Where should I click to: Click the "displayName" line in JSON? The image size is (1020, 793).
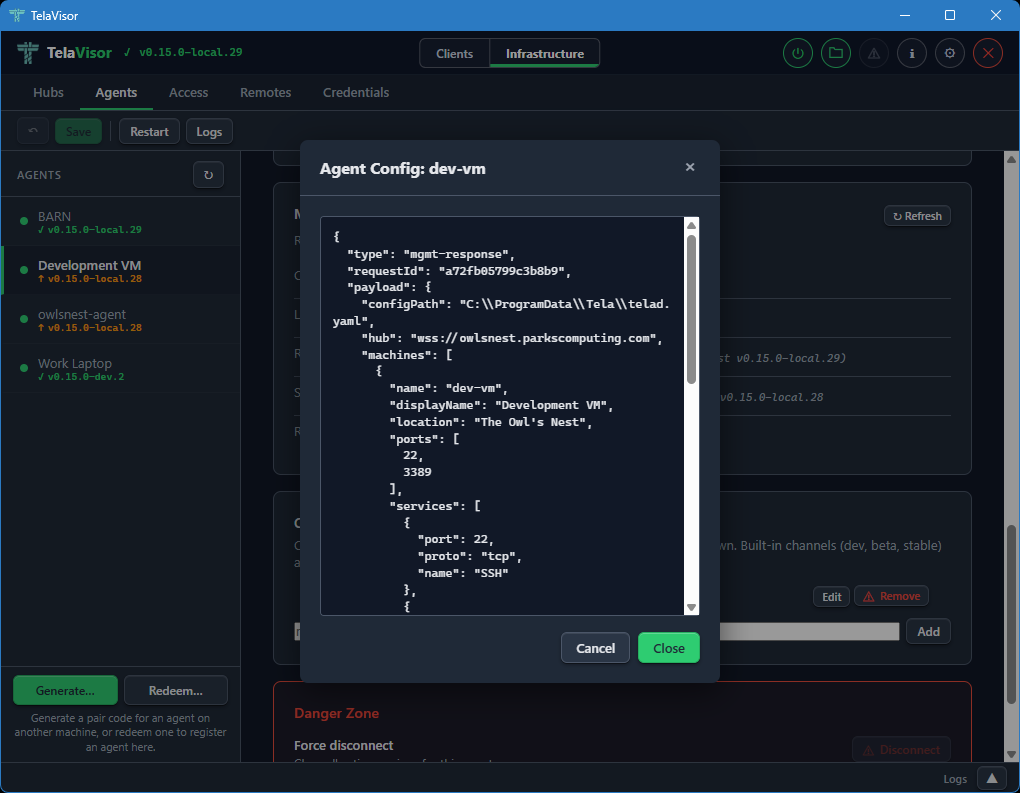tap(501, 405)
